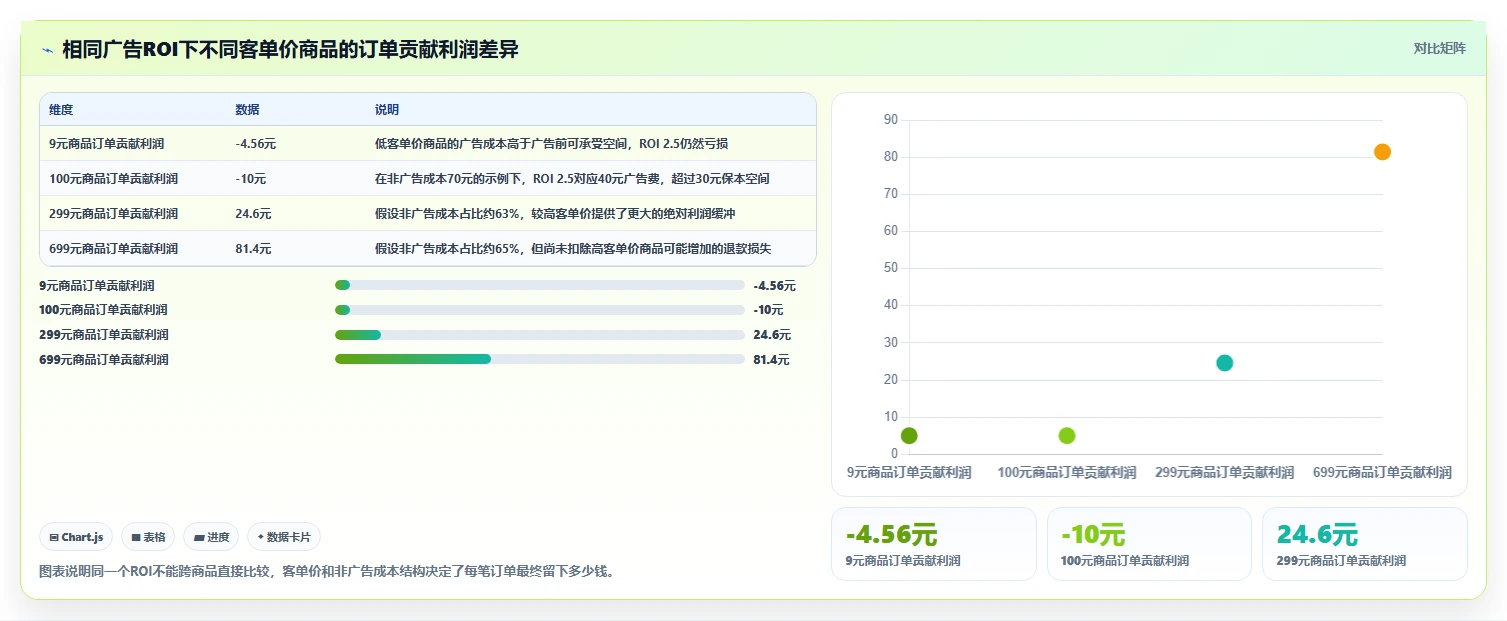Click the 维度 column header
The image size is (1507, 621).
click(61, 110)
